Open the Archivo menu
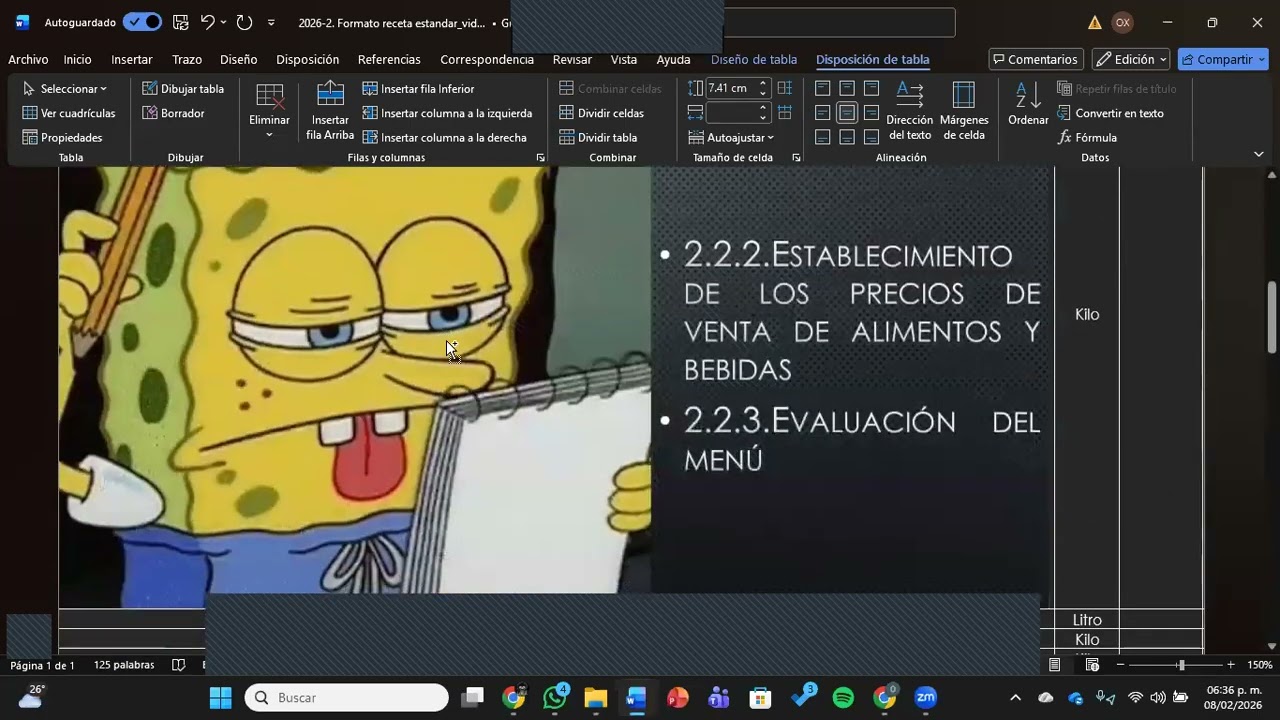The width and height of the screenshot is (1280, 720). (x=28, y=59)
